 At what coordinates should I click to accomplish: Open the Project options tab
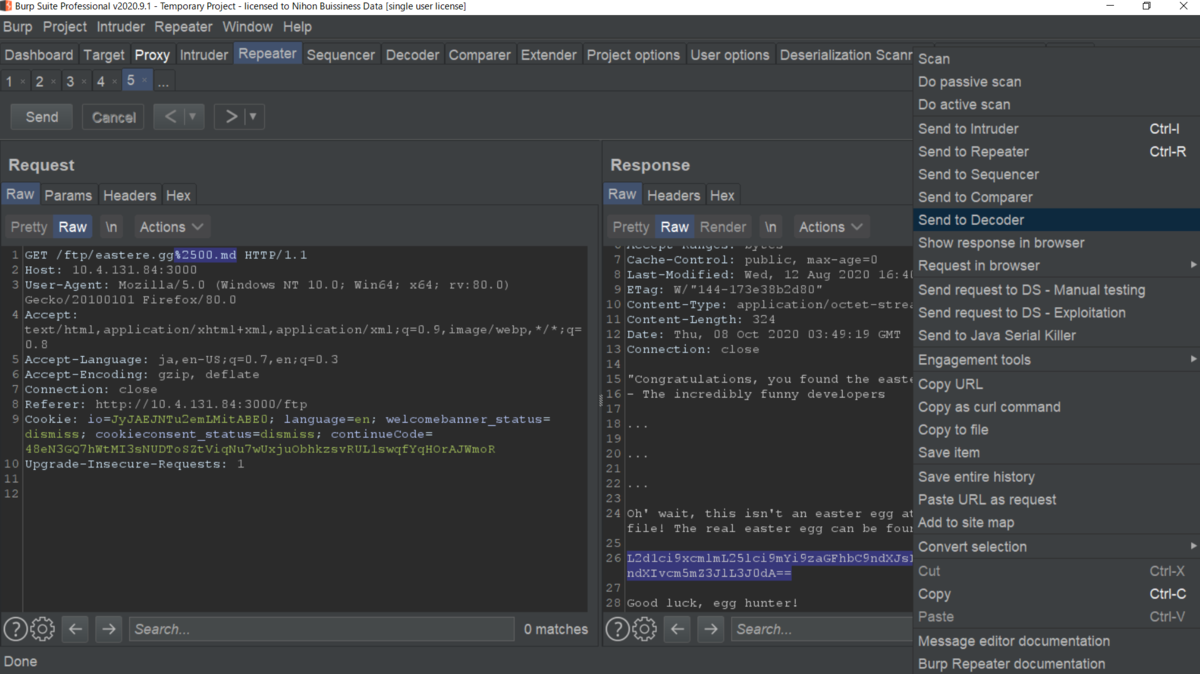[x=633, y=55]
